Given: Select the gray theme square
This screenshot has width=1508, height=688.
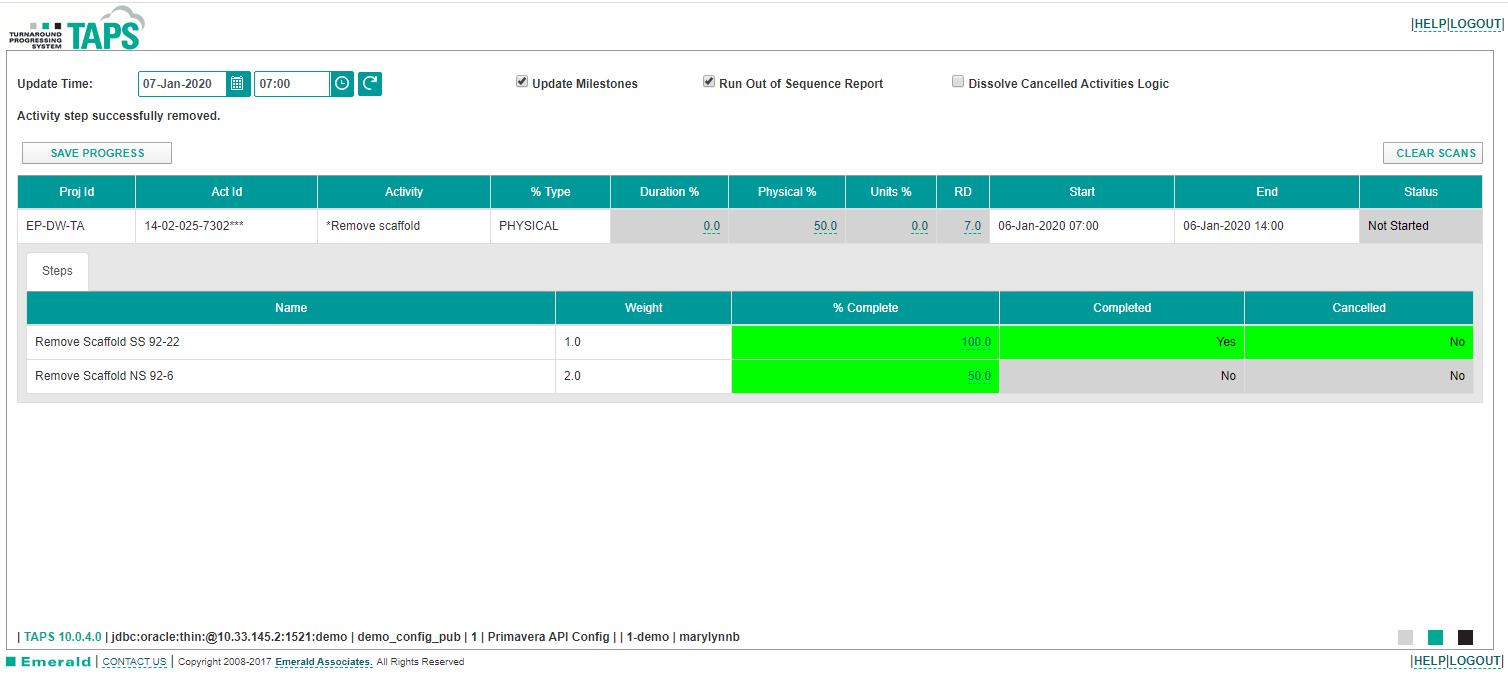Looking at the screenshot, I should click(x=1406, y=636).
